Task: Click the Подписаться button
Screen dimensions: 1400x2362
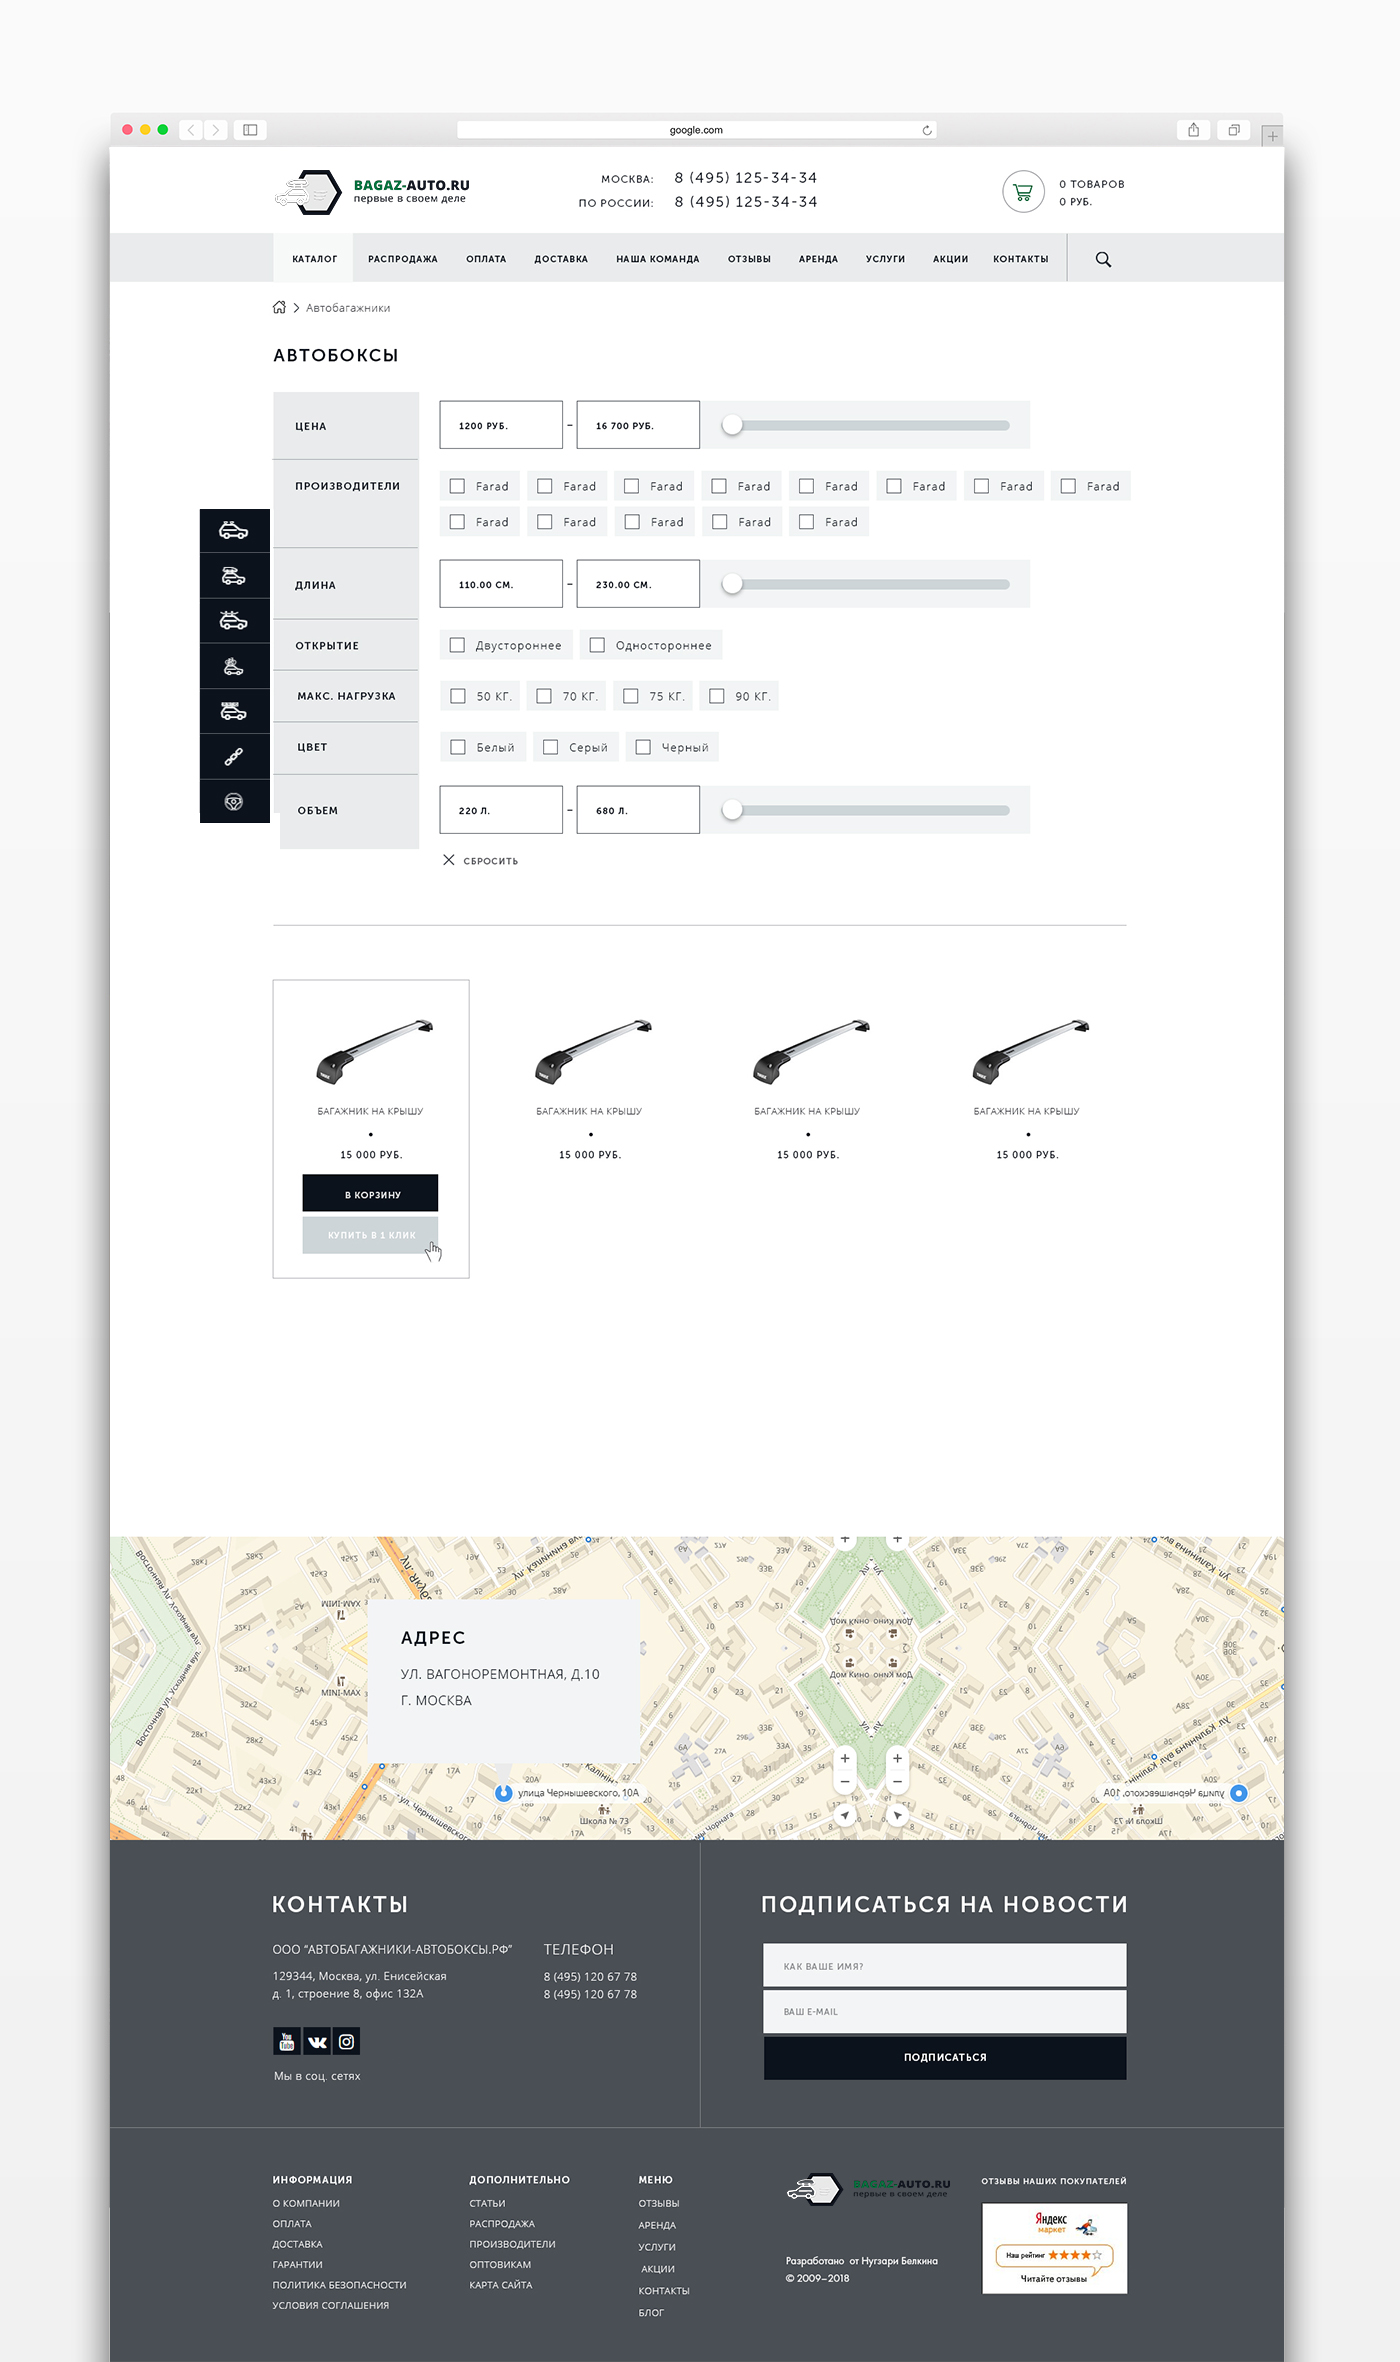Action: [945, 2057]
